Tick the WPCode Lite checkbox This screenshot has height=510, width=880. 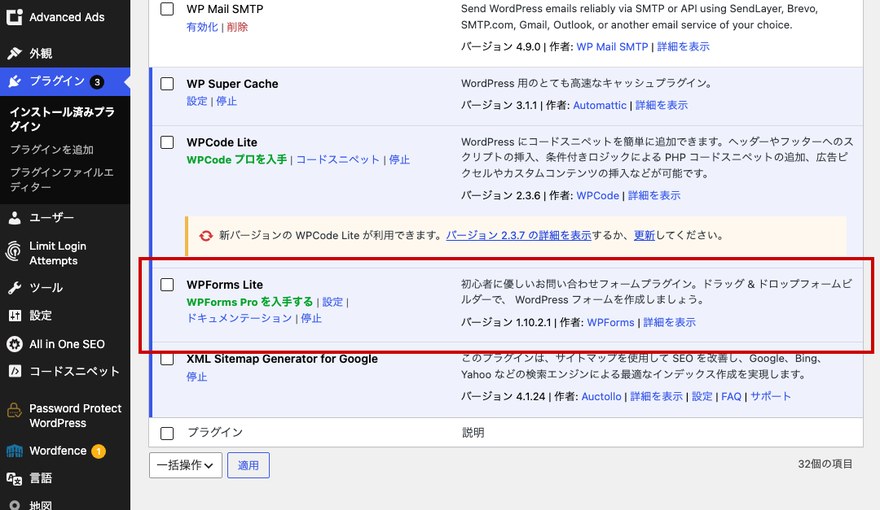click(167, 142)
